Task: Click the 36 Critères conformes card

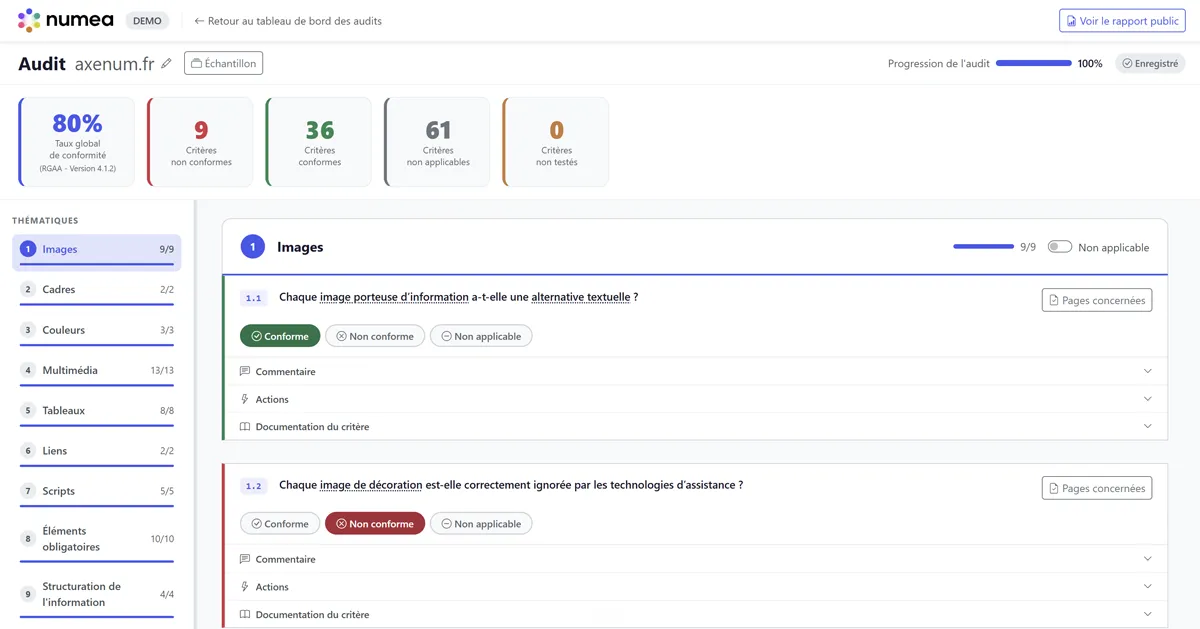Action: (x=319, y=142)
